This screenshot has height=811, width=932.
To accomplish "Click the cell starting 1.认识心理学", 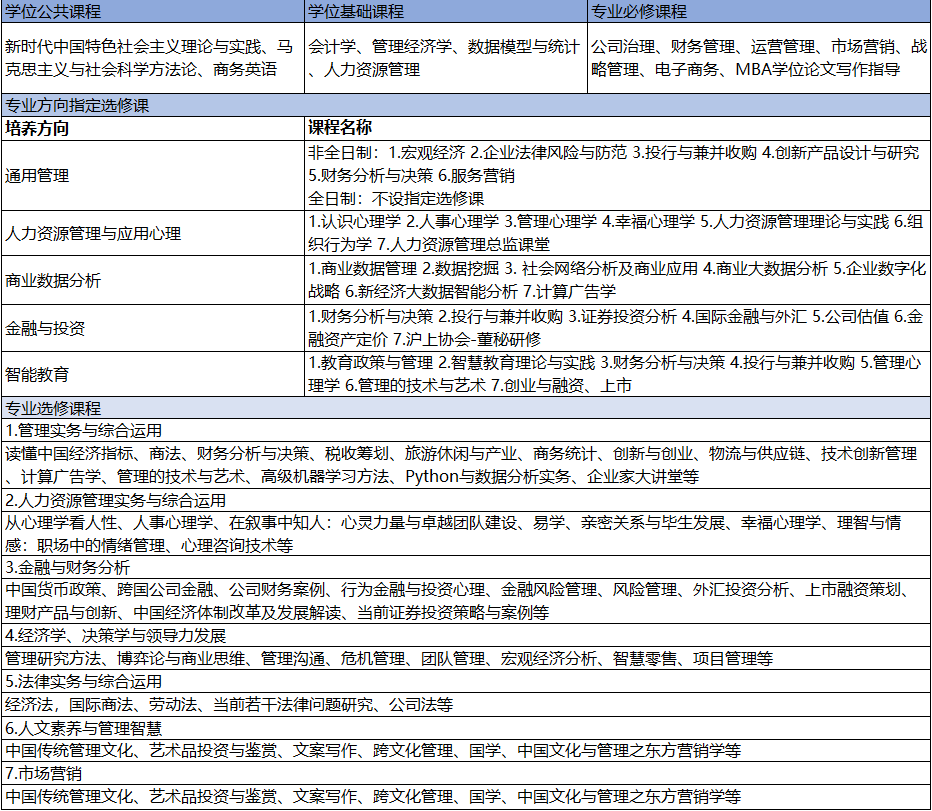I will [618, 233].
